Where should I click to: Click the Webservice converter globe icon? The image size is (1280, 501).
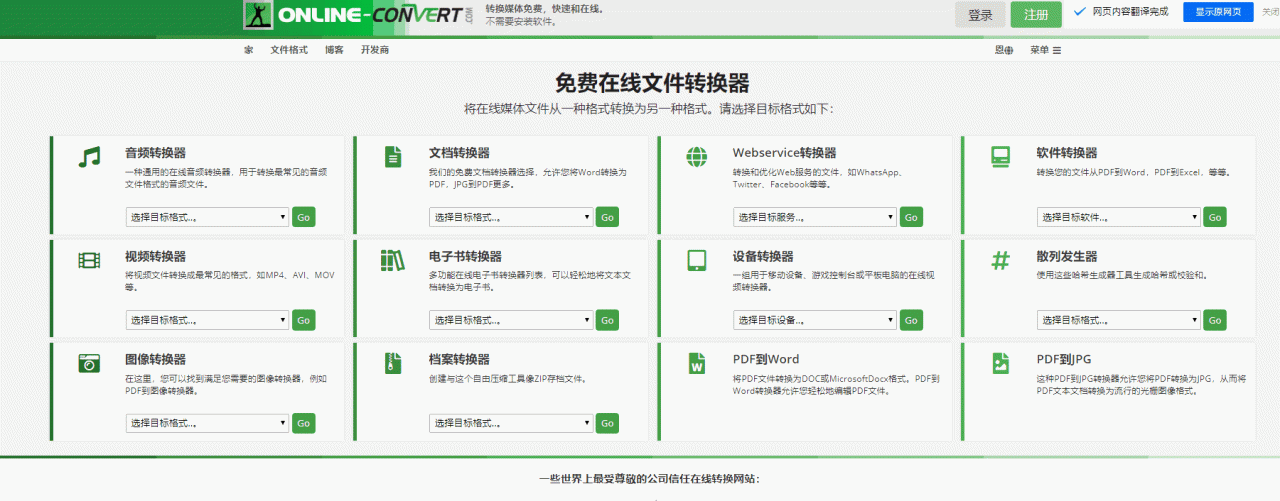(x=697, y=157)
